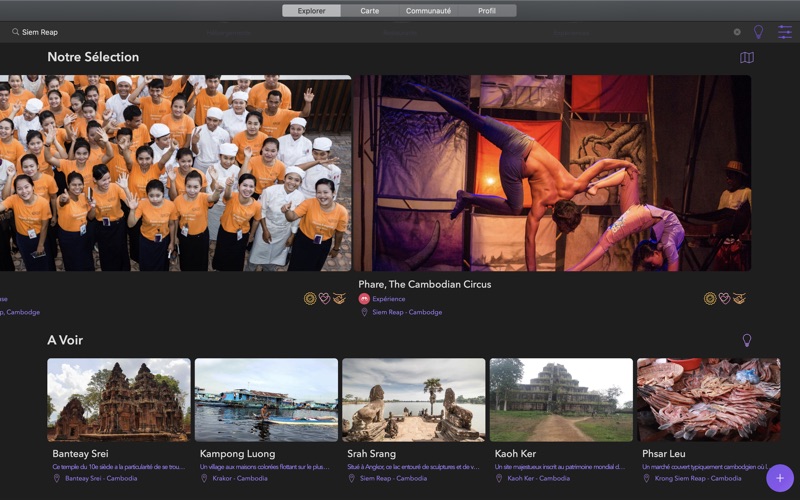800x500 pixels.
Task: Open the Phare circus acrobat photo
Action: (553, 173)
